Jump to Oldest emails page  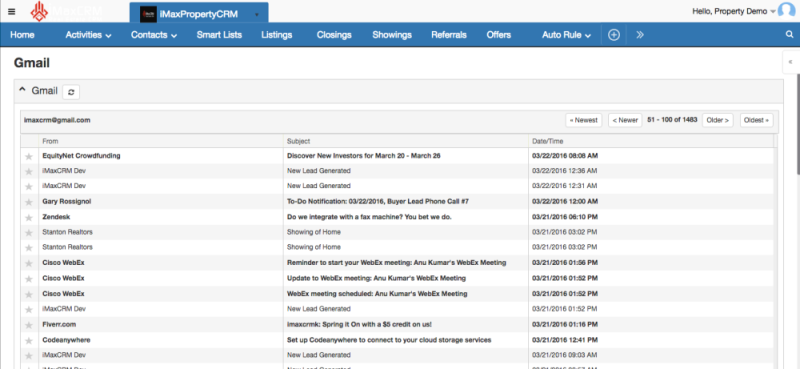757,120
